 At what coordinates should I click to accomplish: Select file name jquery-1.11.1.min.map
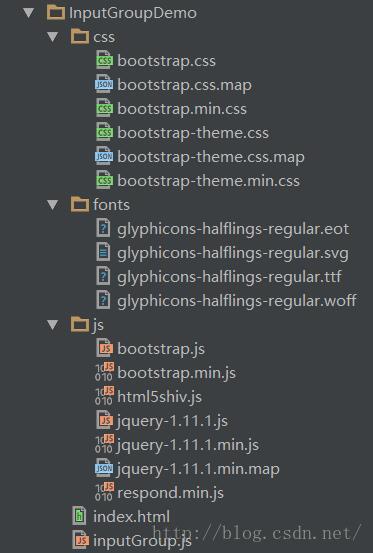198,469
